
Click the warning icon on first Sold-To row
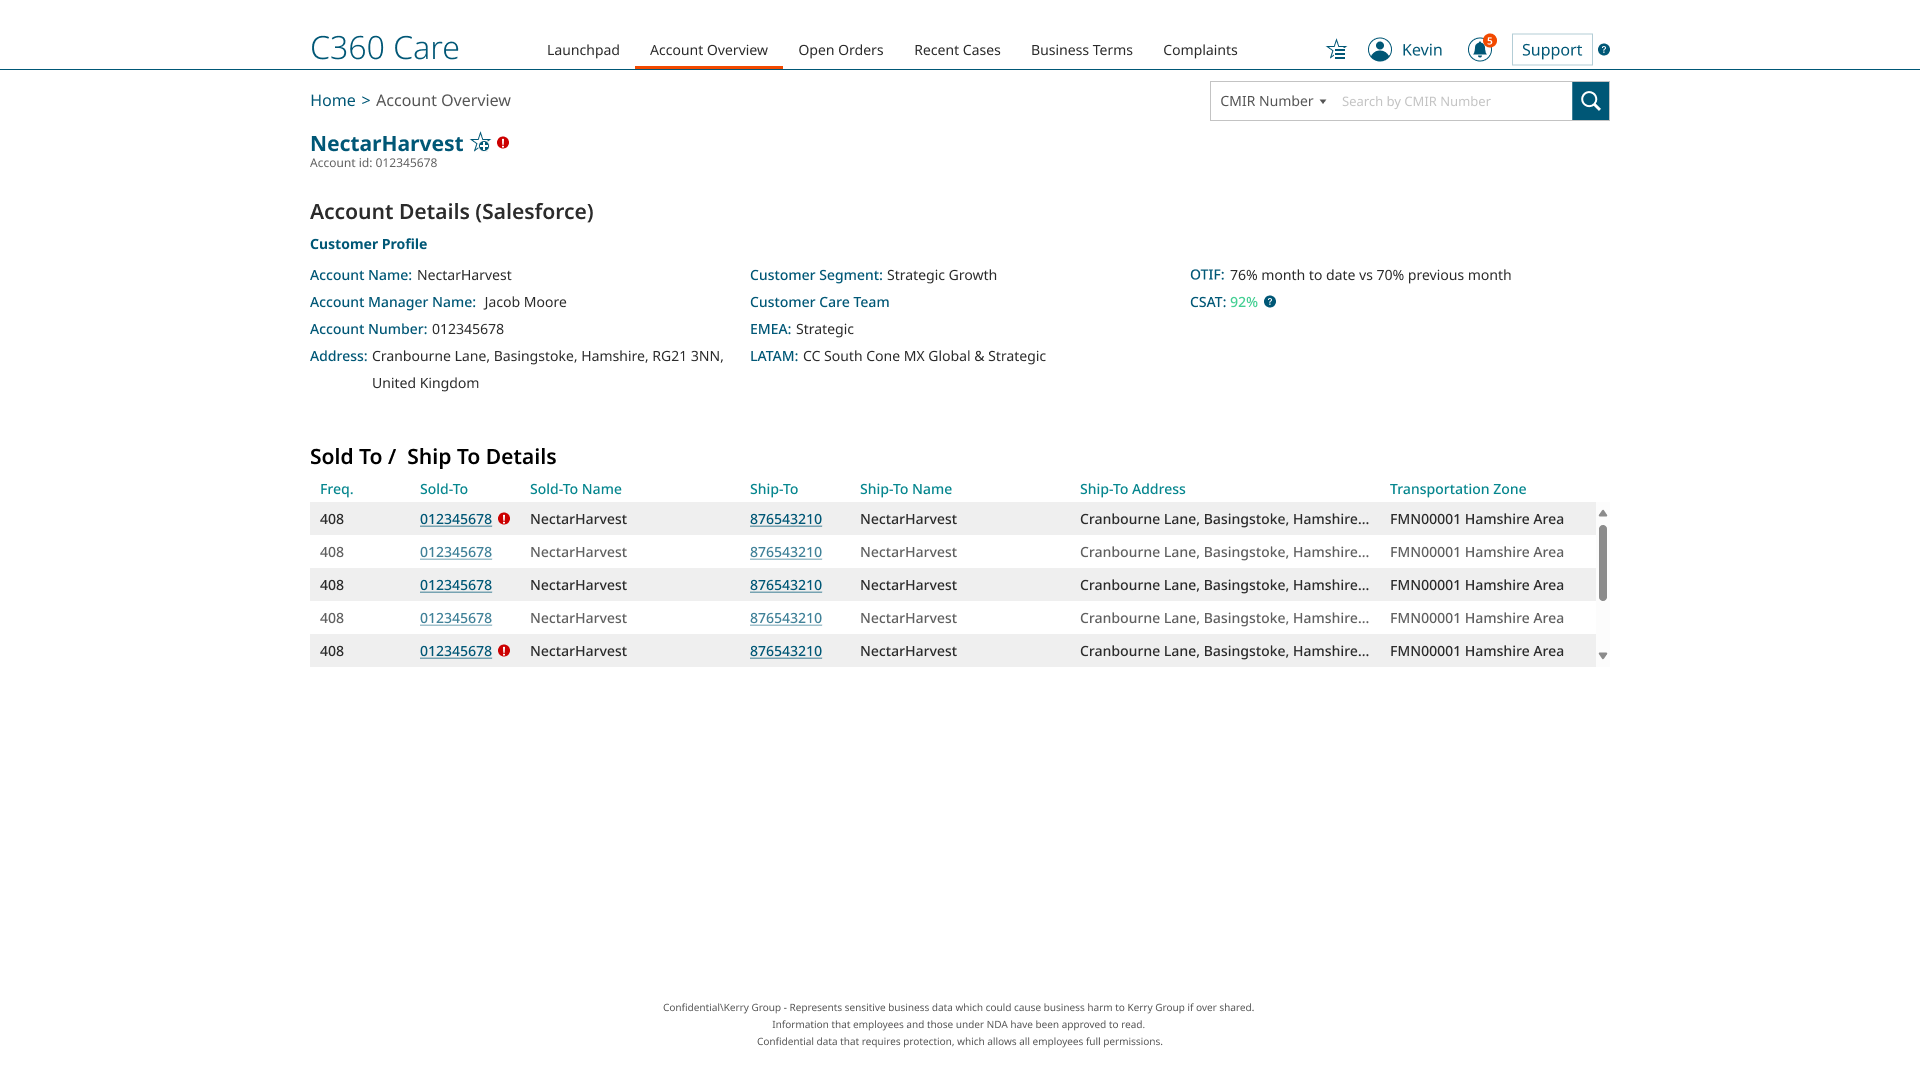pyautogui.click(x=504, y=519)
